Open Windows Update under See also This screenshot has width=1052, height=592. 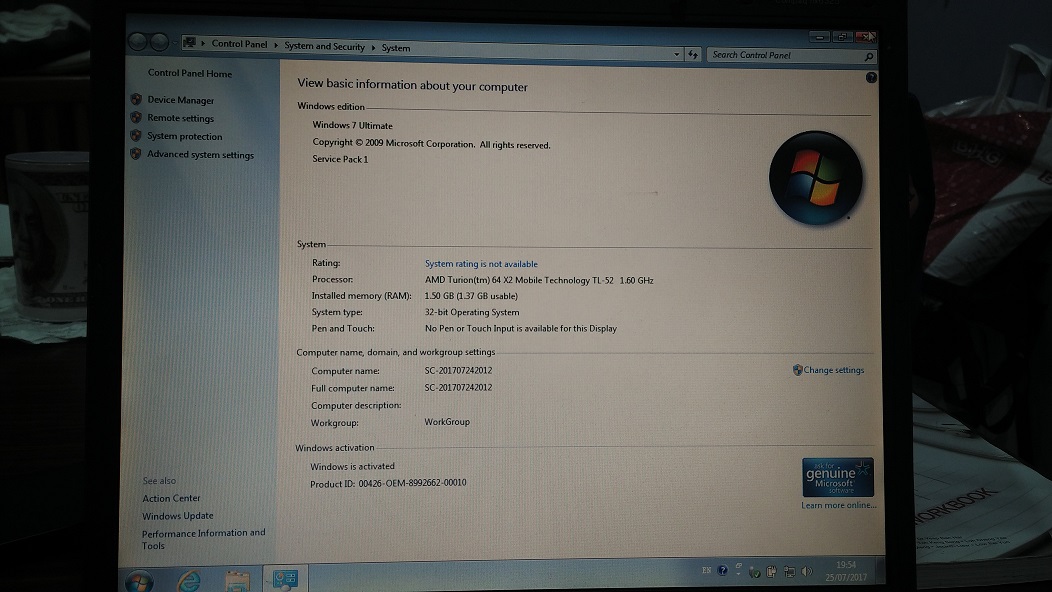point(178,515)
